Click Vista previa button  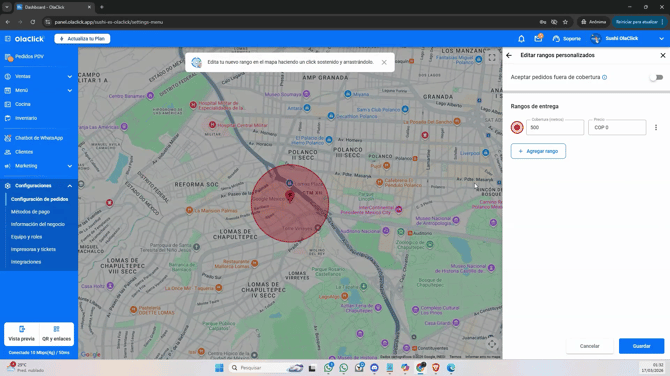click(21, 334)
